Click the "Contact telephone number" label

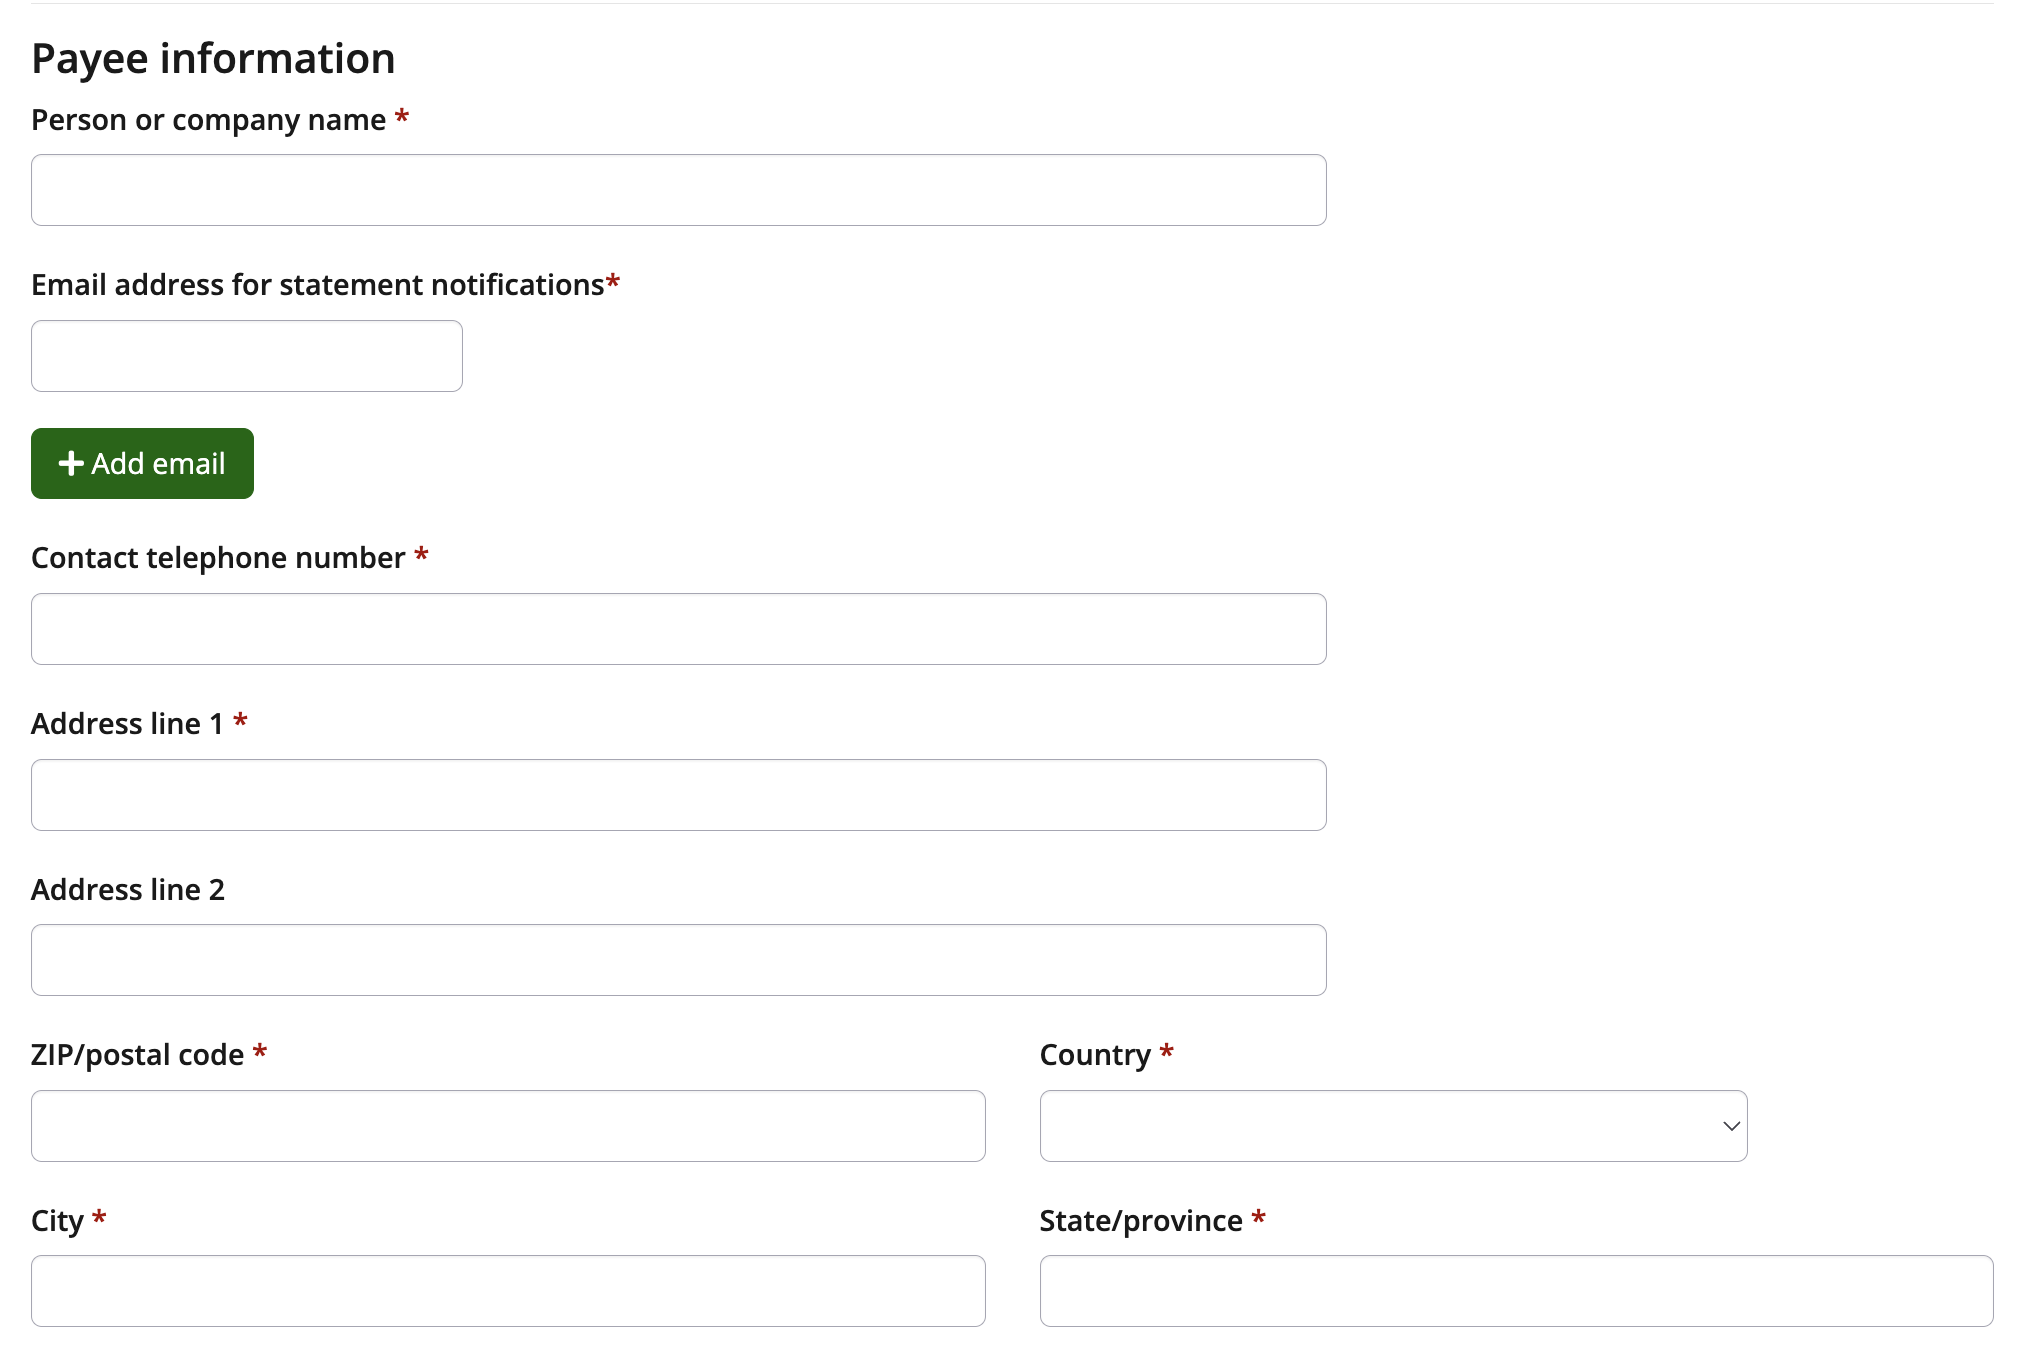click(x=218, y=558)
